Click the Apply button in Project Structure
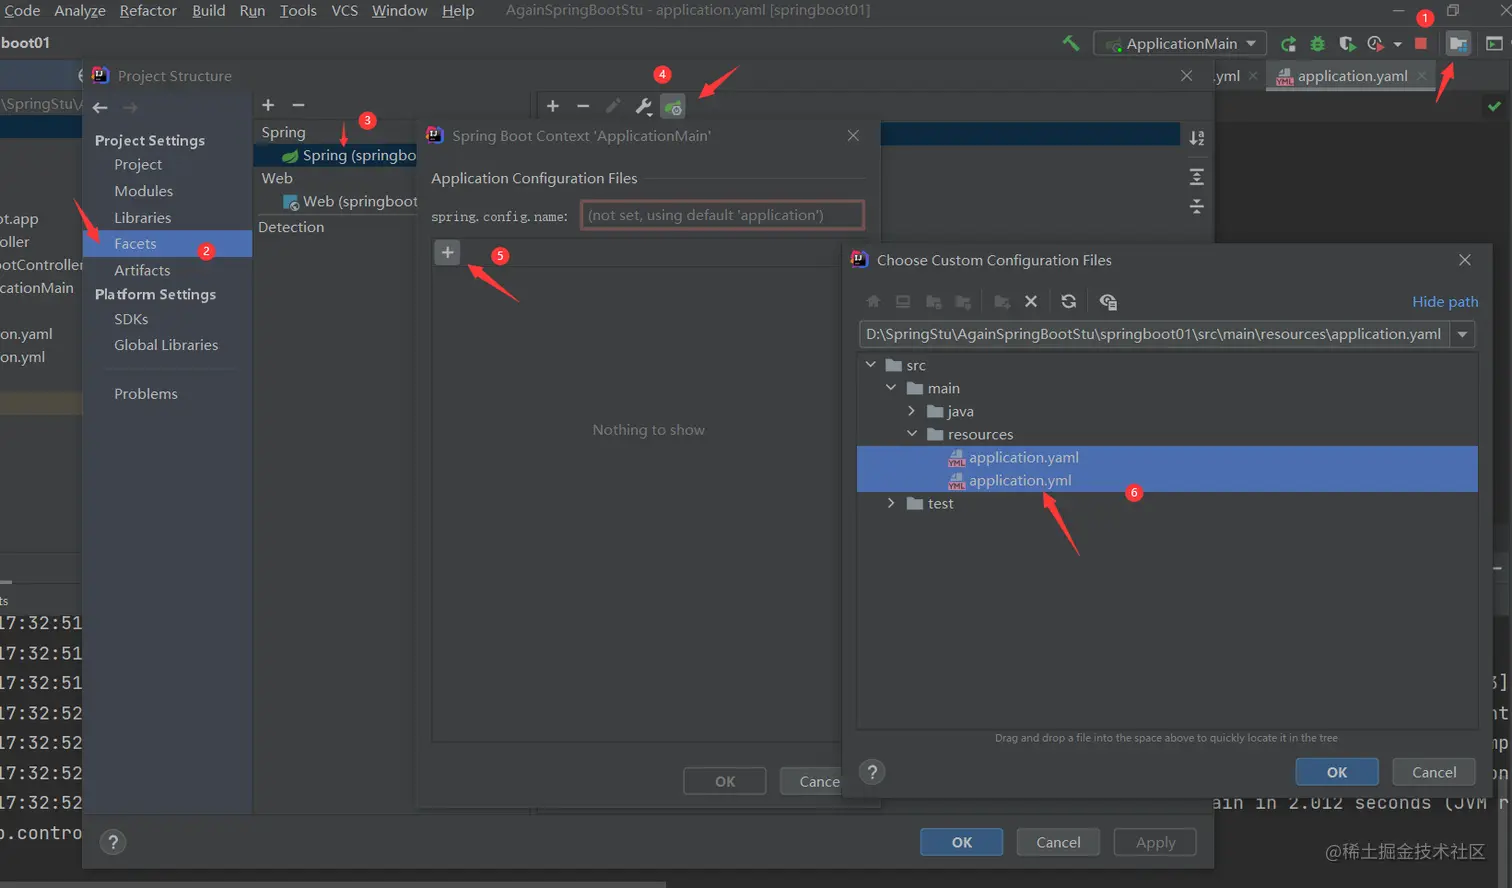This screenshot has width=1512, height=888. (1156, 842)
